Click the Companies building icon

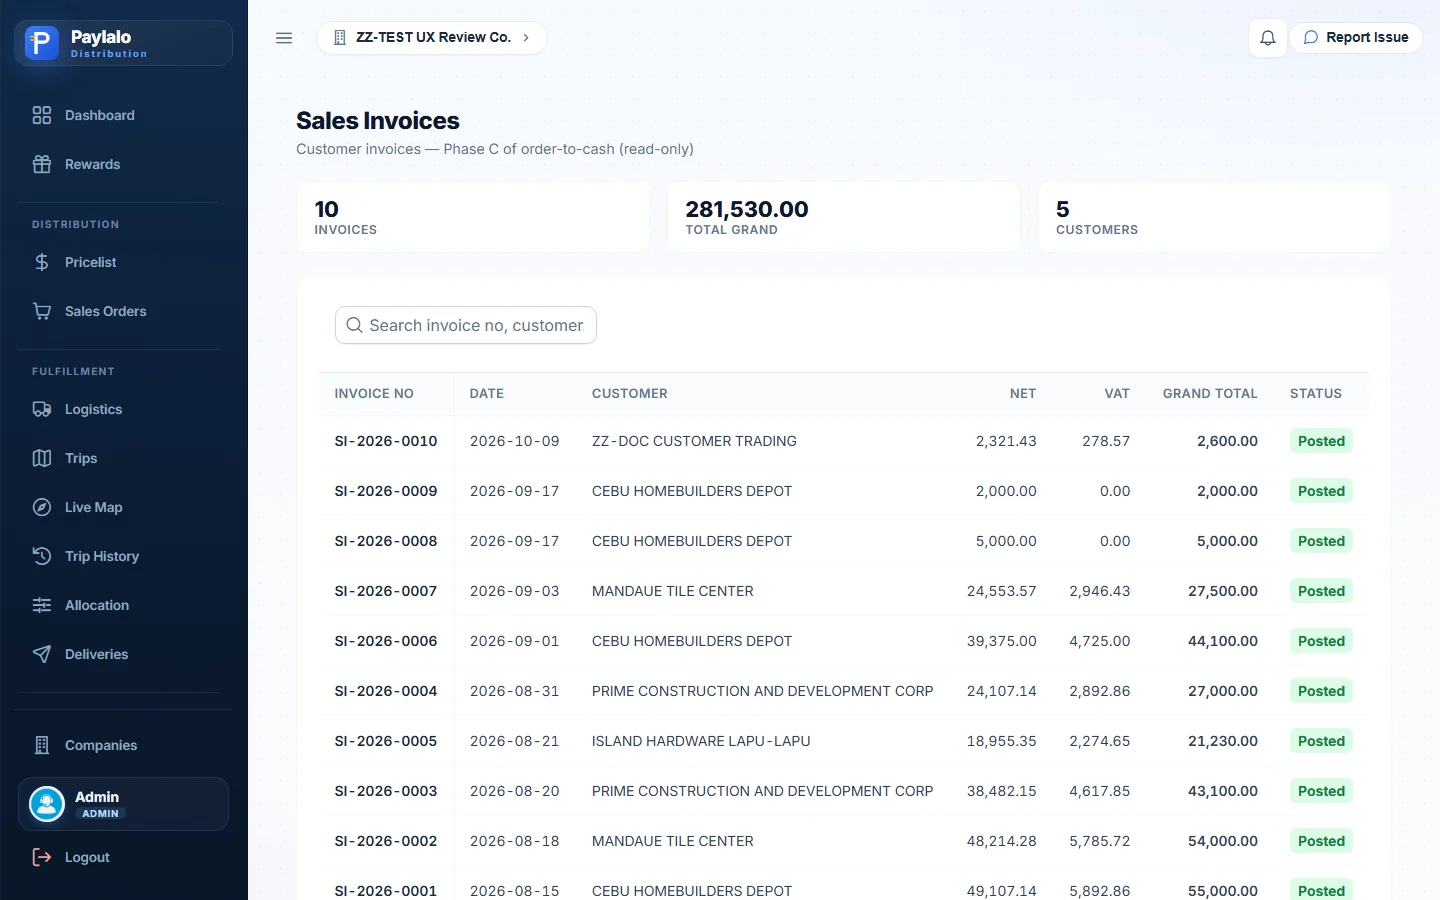[42, 745]
